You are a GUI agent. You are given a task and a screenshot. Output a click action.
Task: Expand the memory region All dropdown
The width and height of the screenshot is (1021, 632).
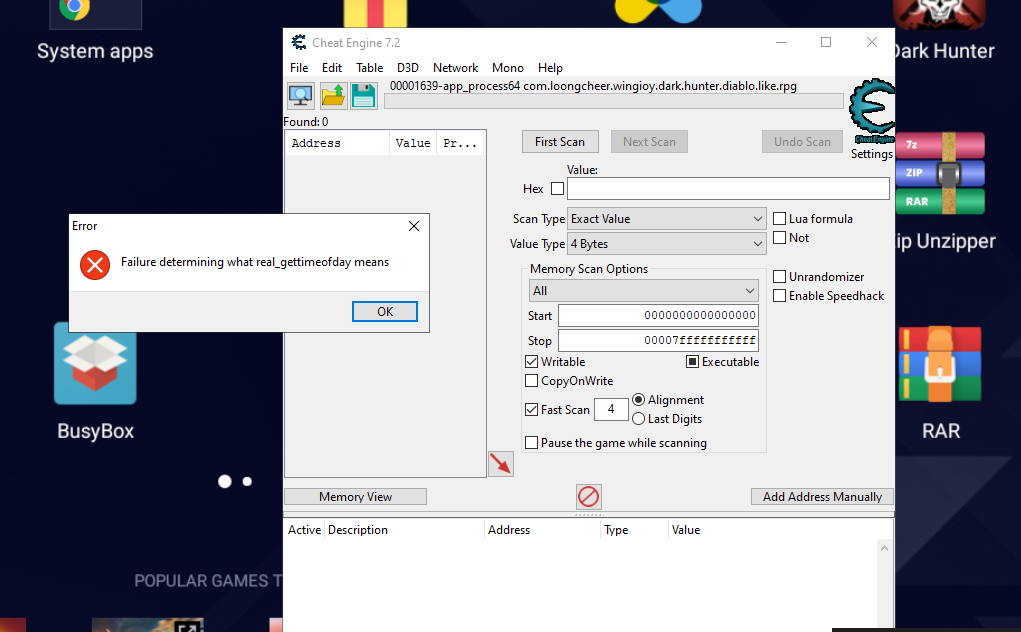point(643,290)
